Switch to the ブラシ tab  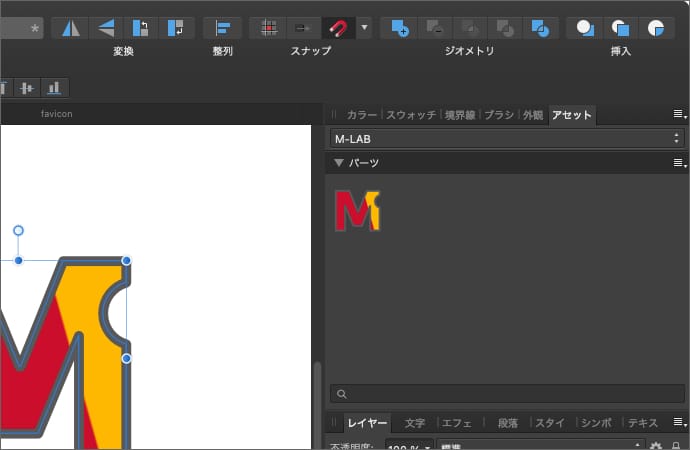tap(498, 115)
